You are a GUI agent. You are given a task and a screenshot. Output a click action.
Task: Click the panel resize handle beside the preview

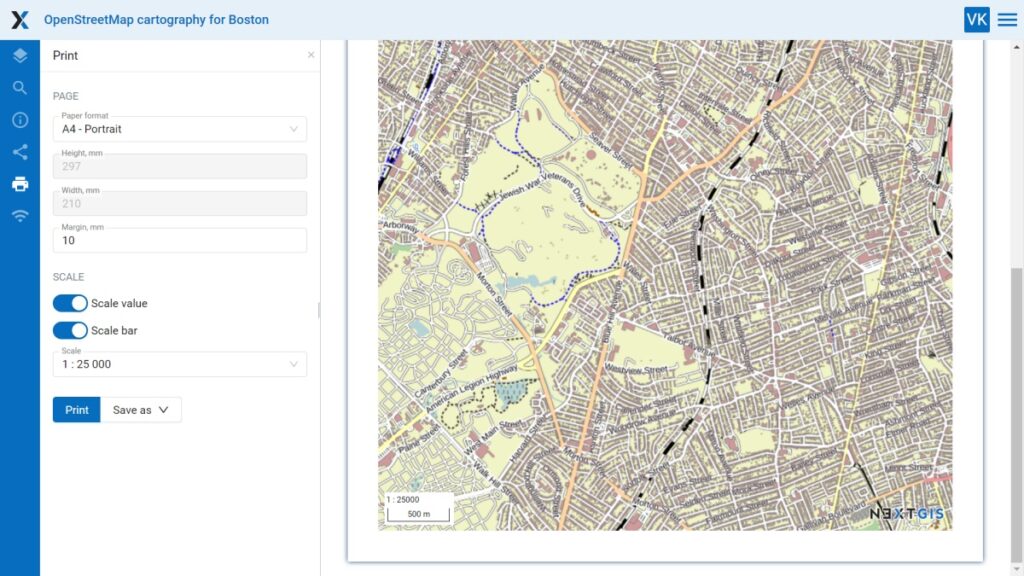coord(319,310)
